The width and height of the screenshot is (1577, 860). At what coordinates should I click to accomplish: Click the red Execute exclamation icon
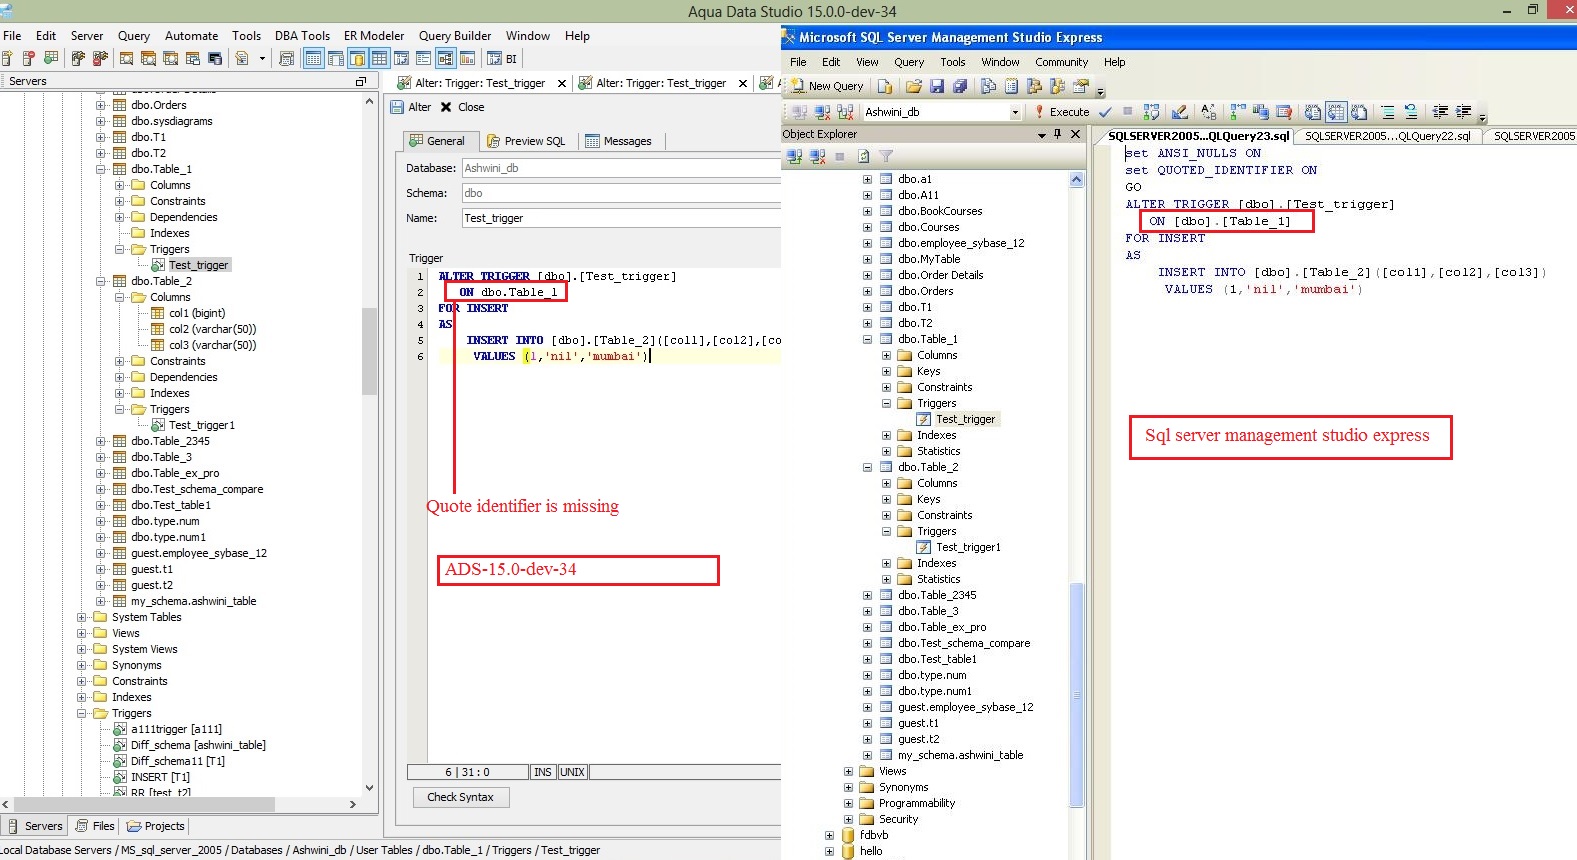point(1039,112)
